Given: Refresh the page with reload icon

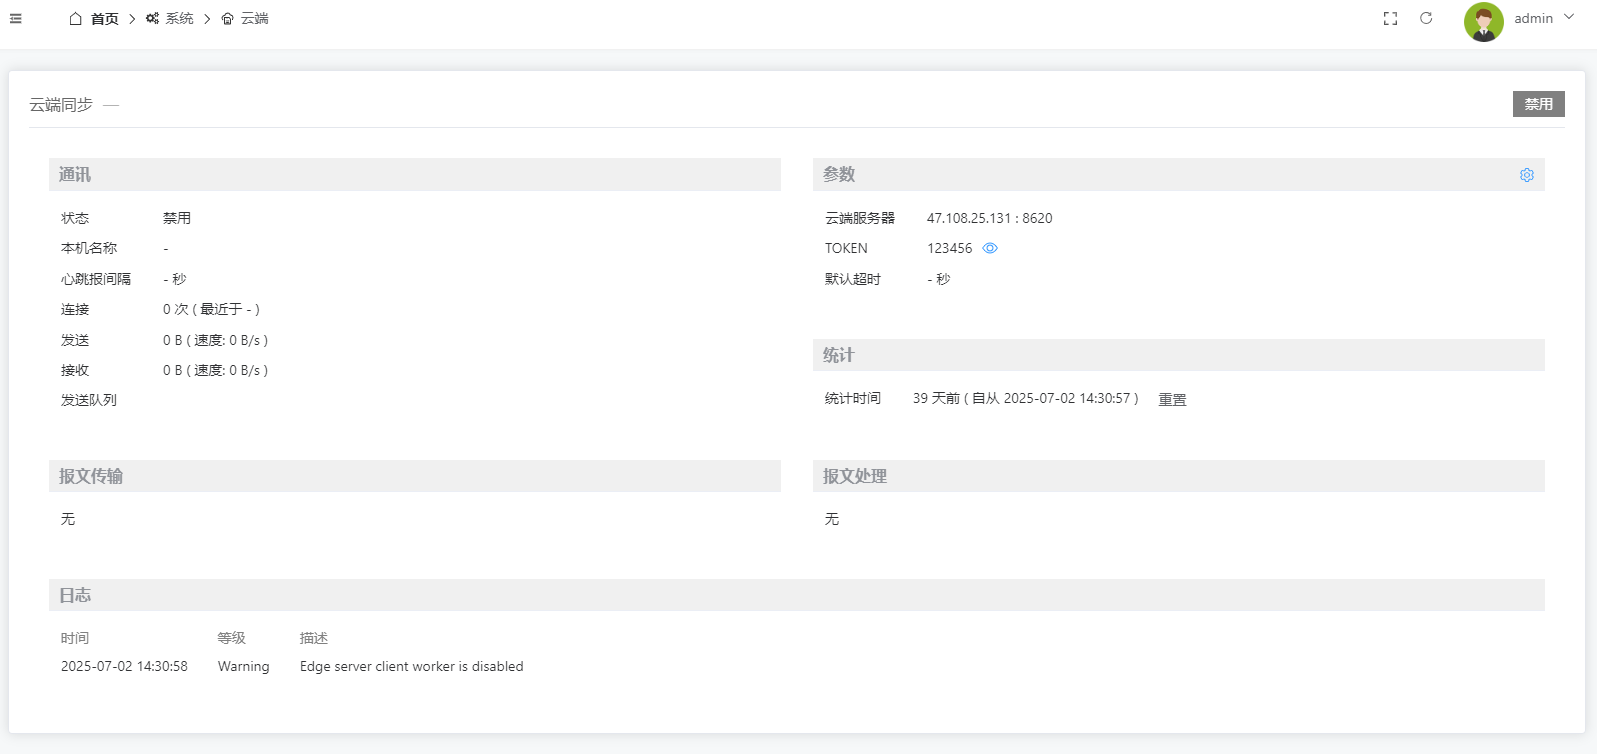Looking at the screenshot, I should [x=1426, y=19].
